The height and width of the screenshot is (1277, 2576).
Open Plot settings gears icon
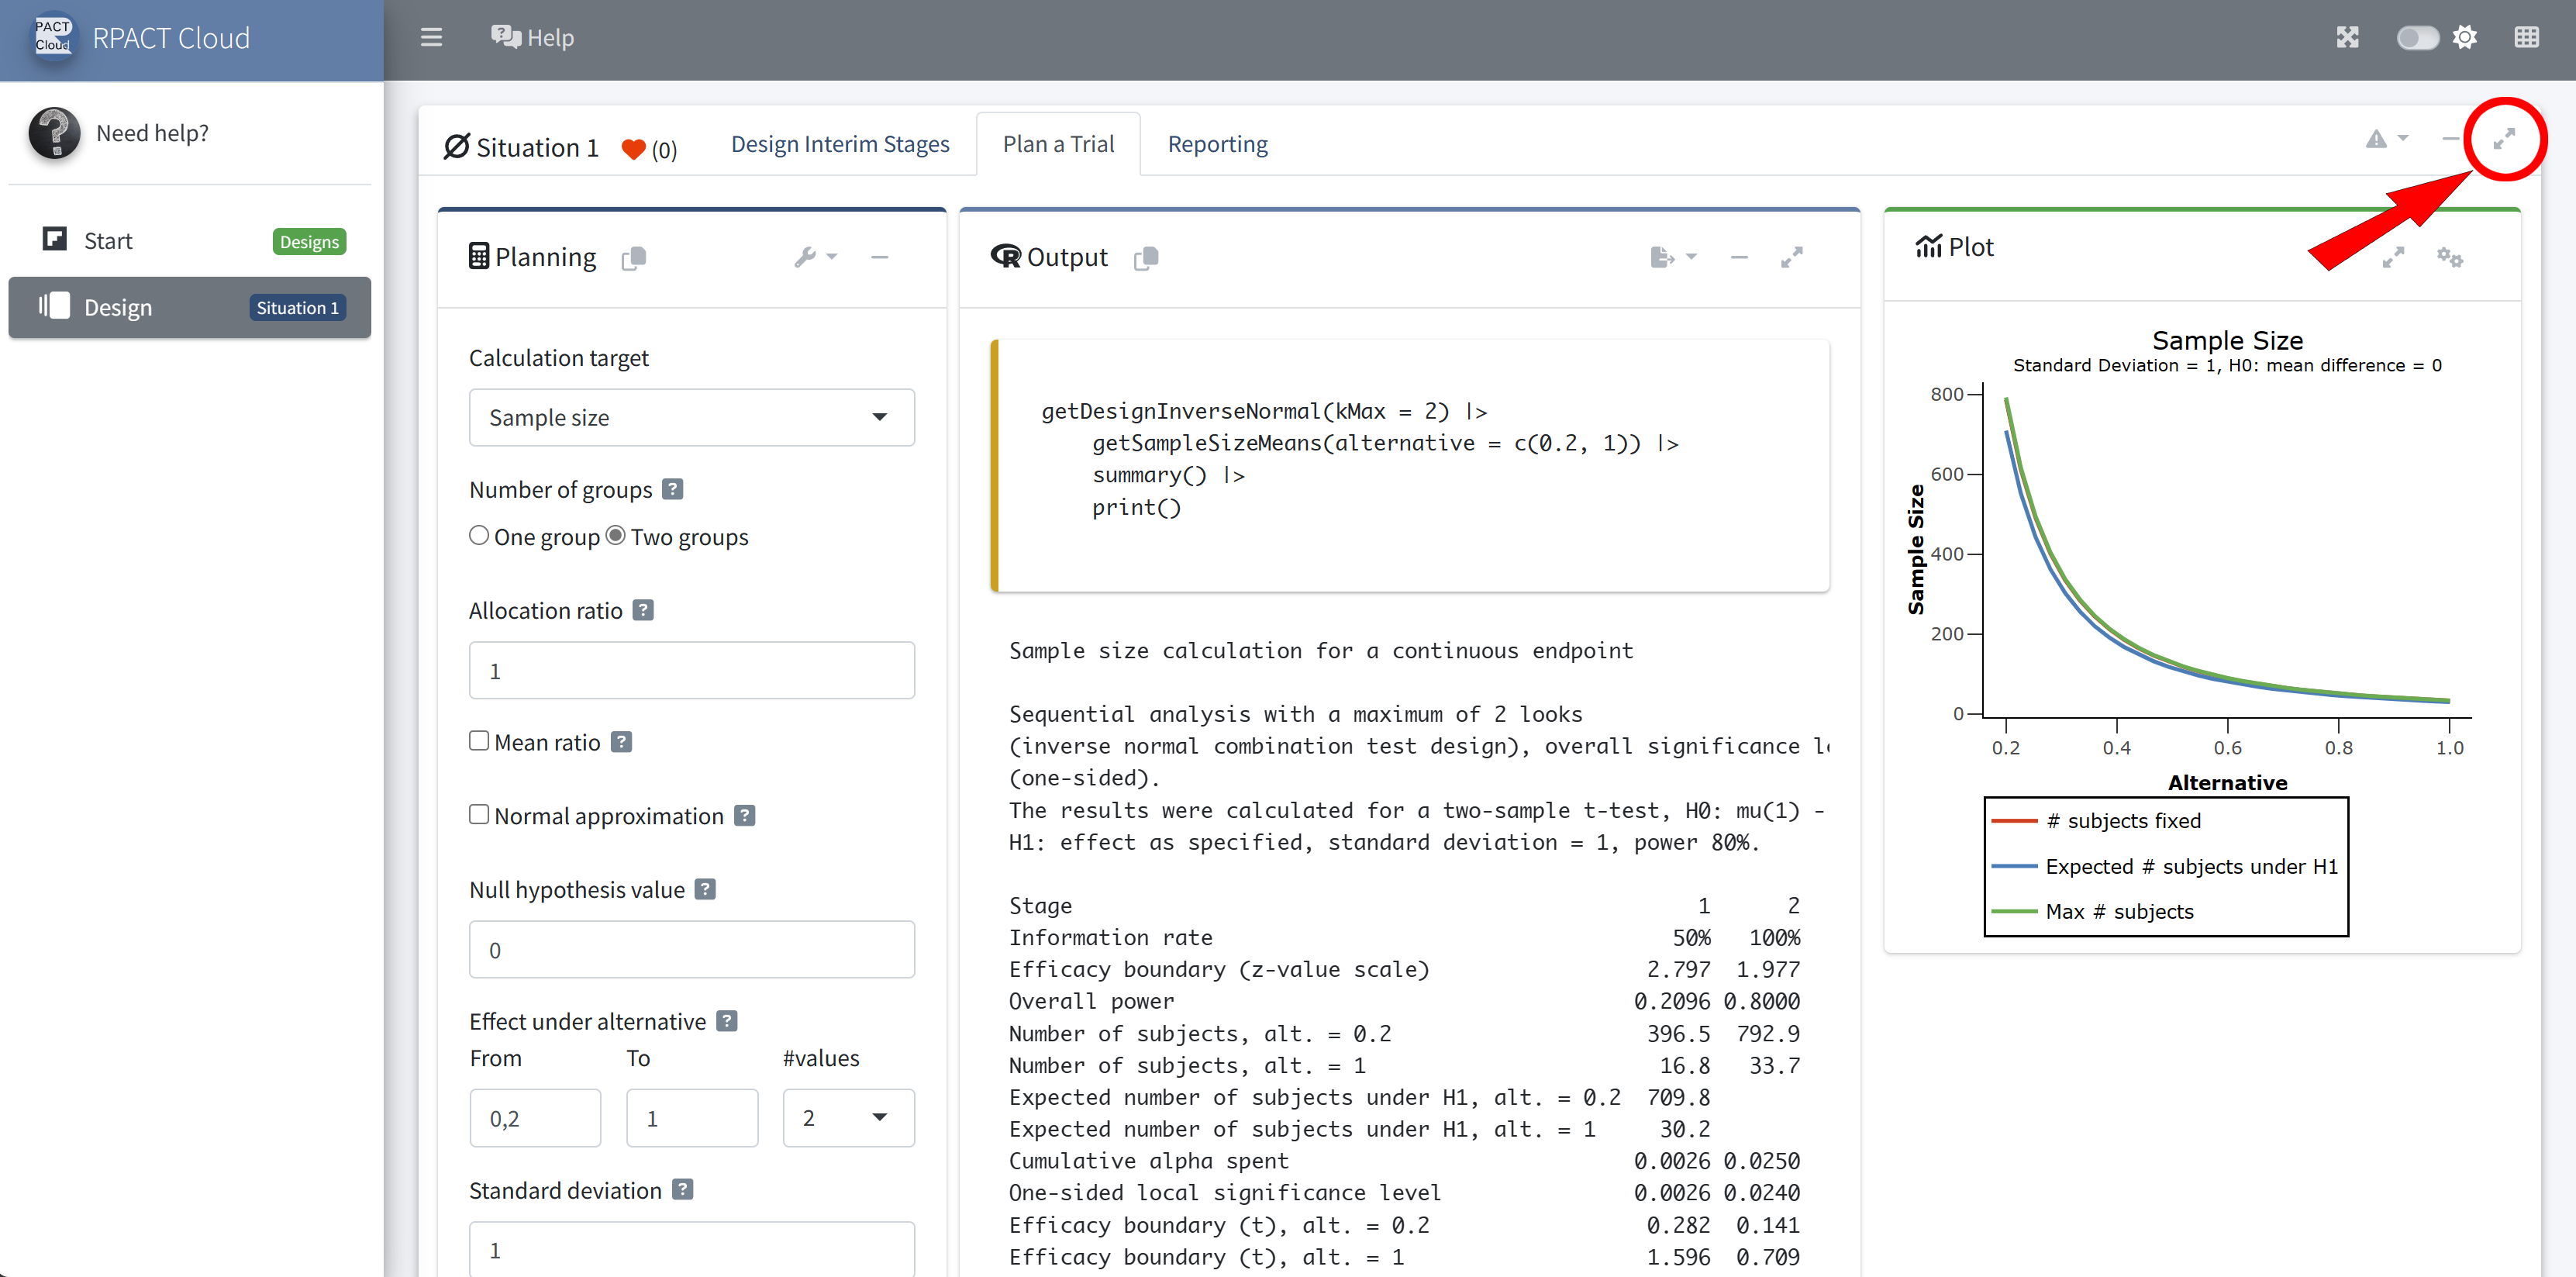click(2448, 257)
